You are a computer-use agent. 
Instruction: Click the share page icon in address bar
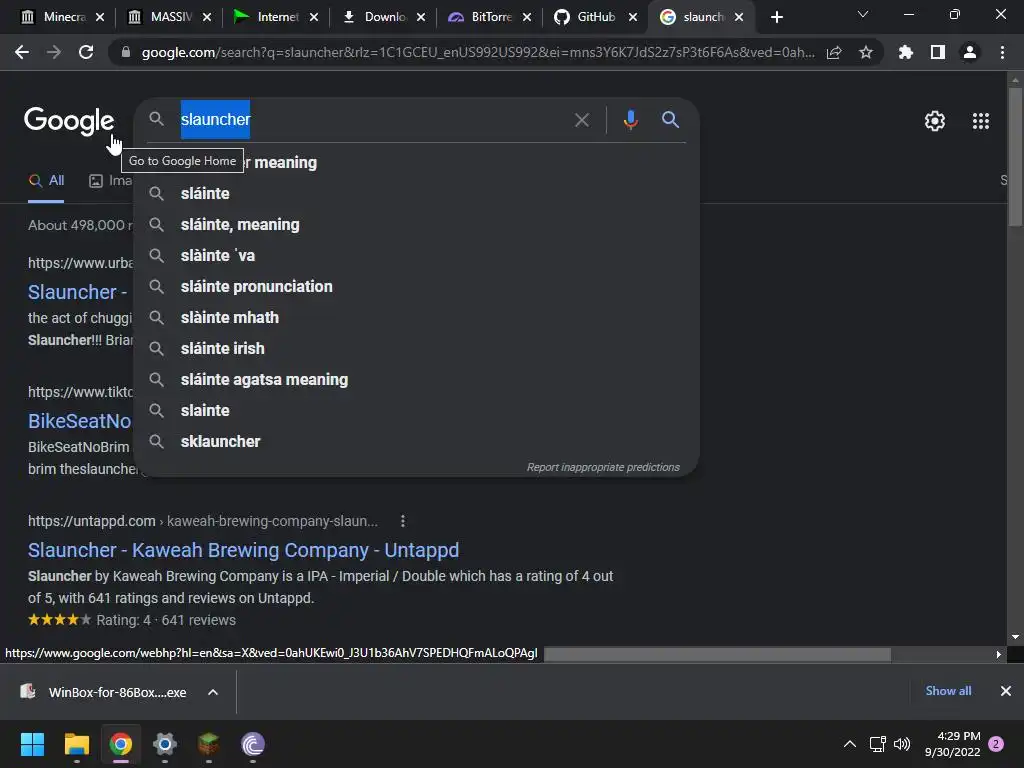tap(834, 52)
